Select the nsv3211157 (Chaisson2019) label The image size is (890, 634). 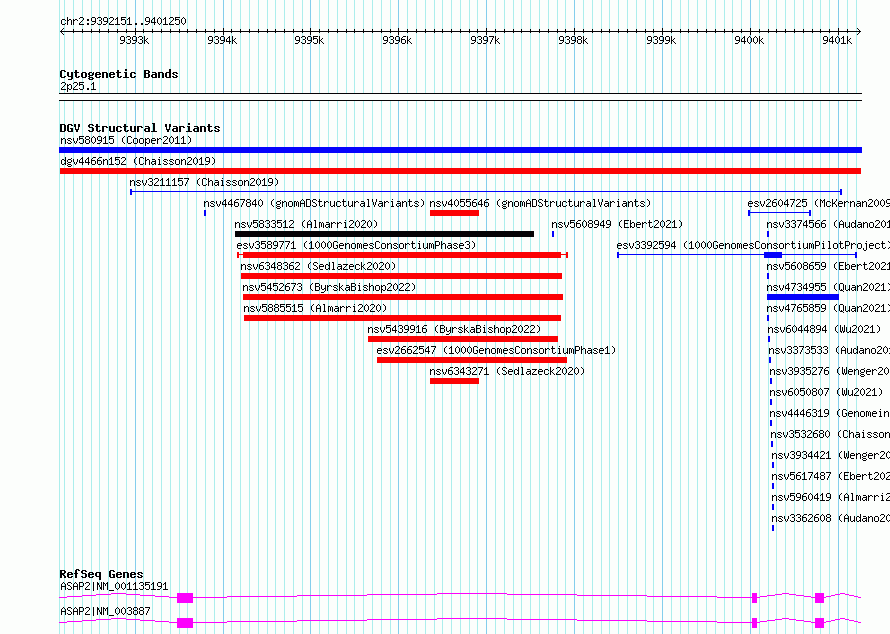tap(204, 182)
